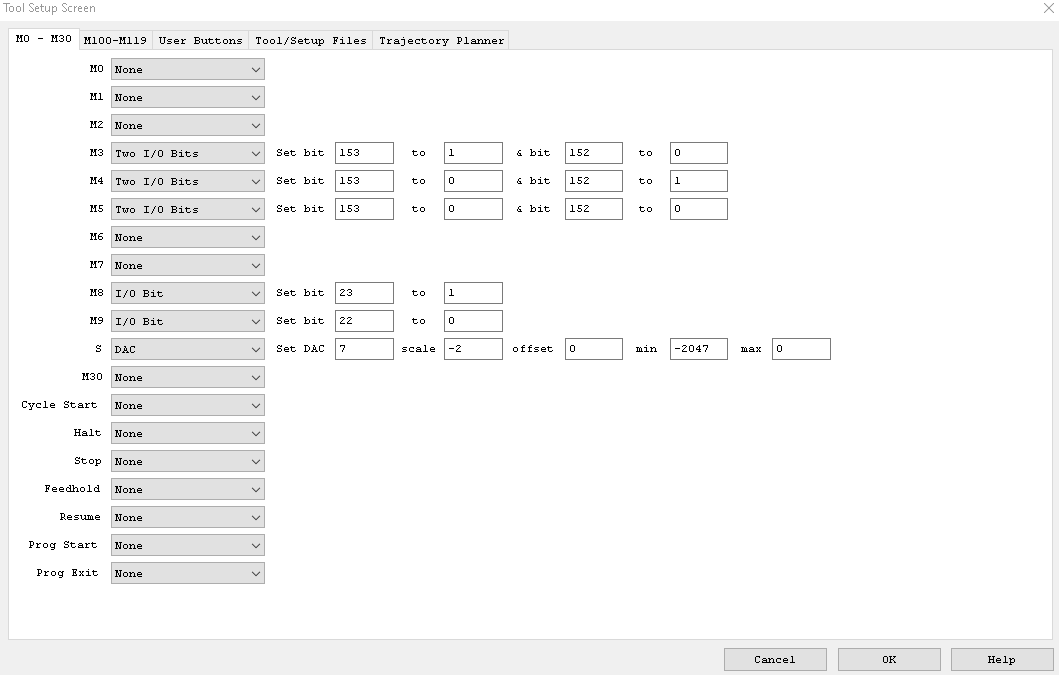Open the Cycle Start action dropdown
Viewport: 1059px width, 675px height.
[x=187, y=406]
